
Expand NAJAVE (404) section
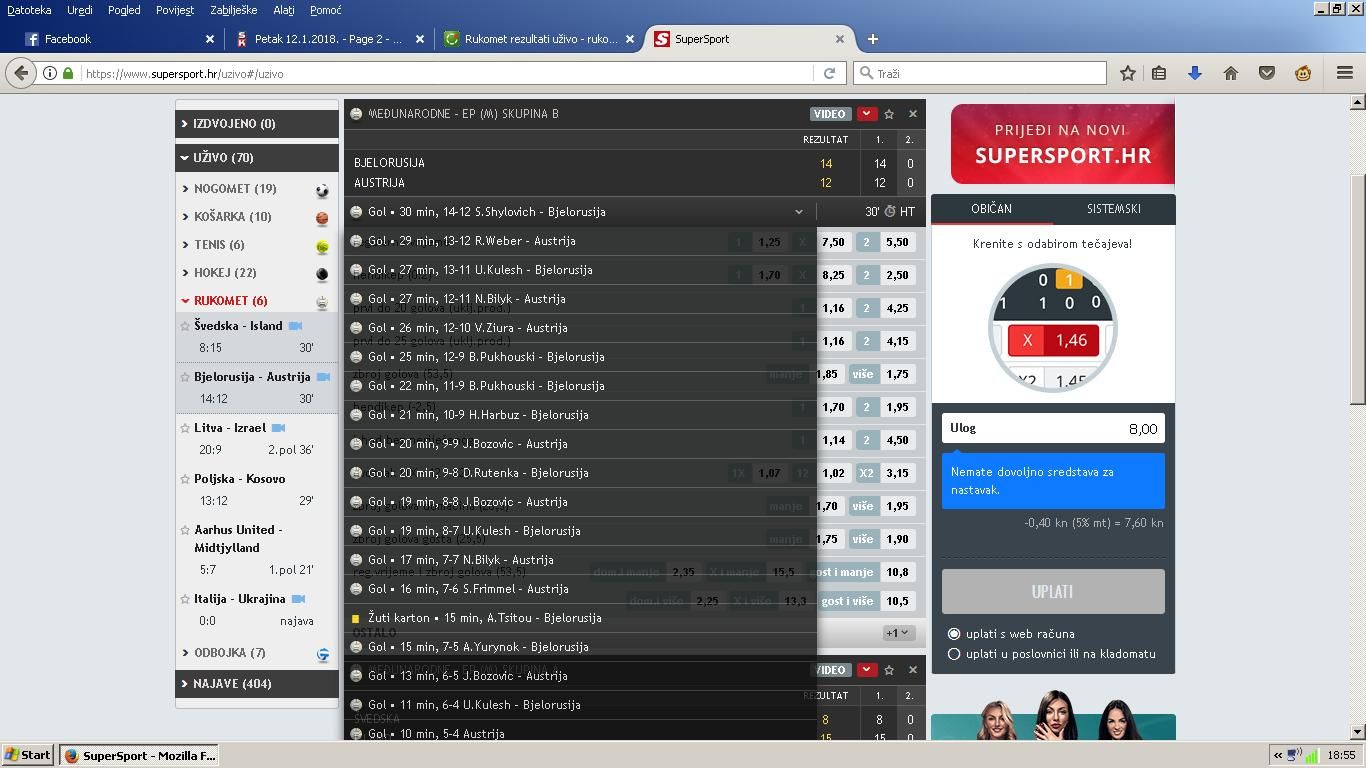coord(257,684)
